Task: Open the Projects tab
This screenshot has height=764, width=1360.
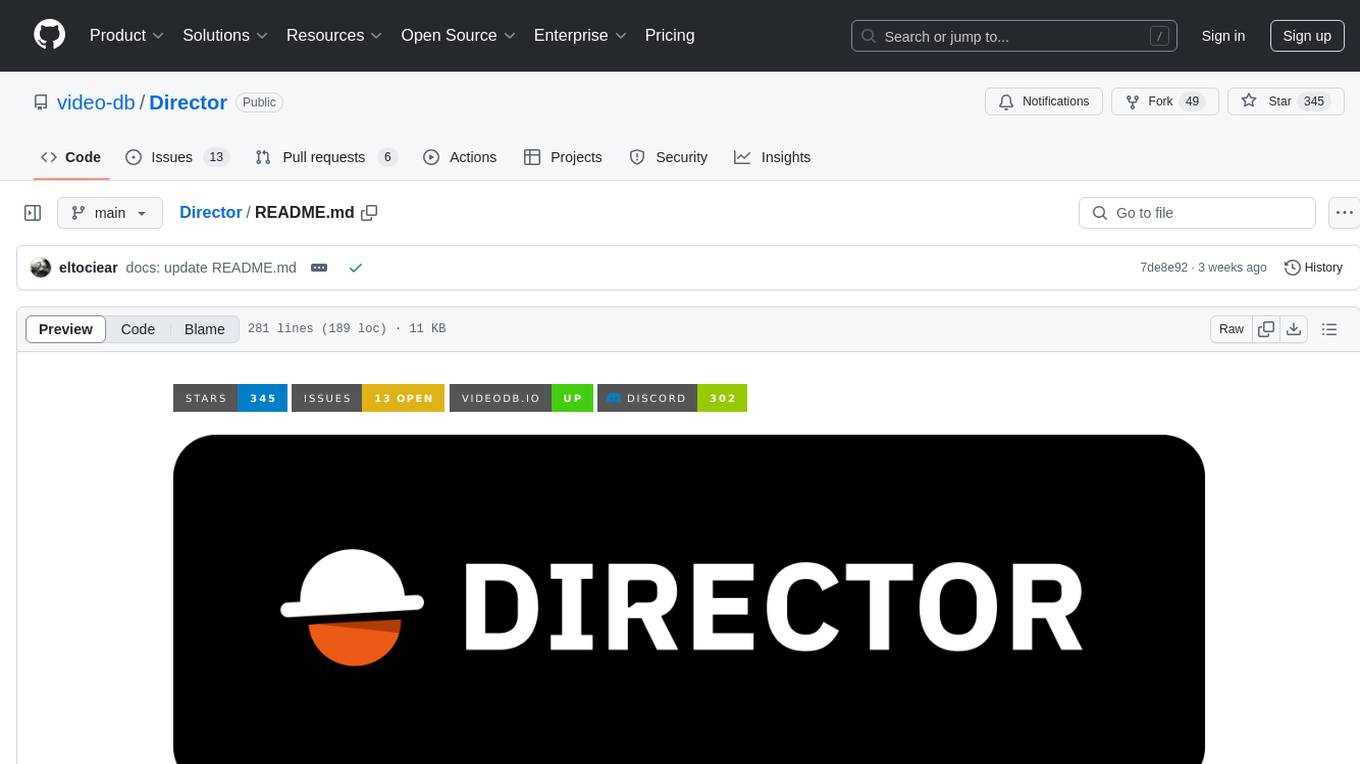Action: [x=563, y=157]
